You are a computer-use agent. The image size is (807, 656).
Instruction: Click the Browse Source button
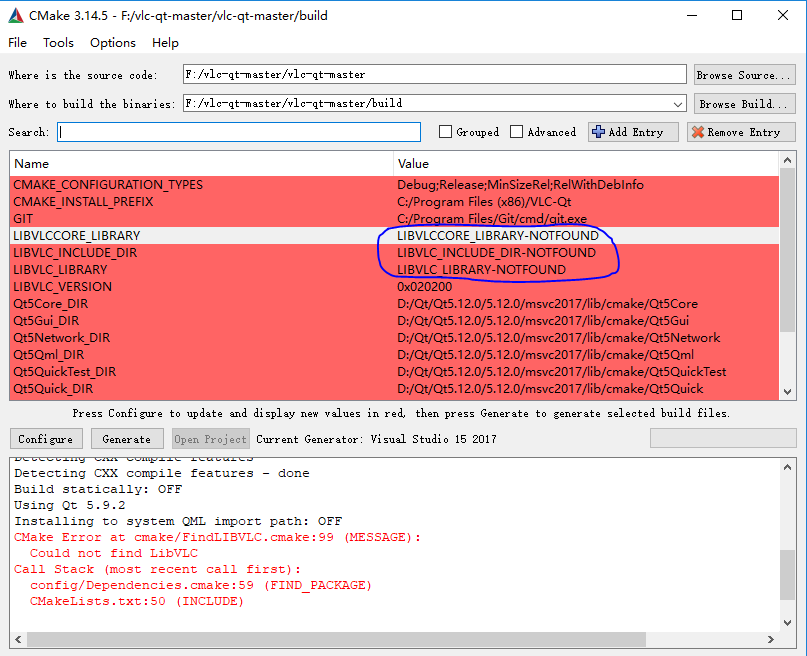coord(744,75)
